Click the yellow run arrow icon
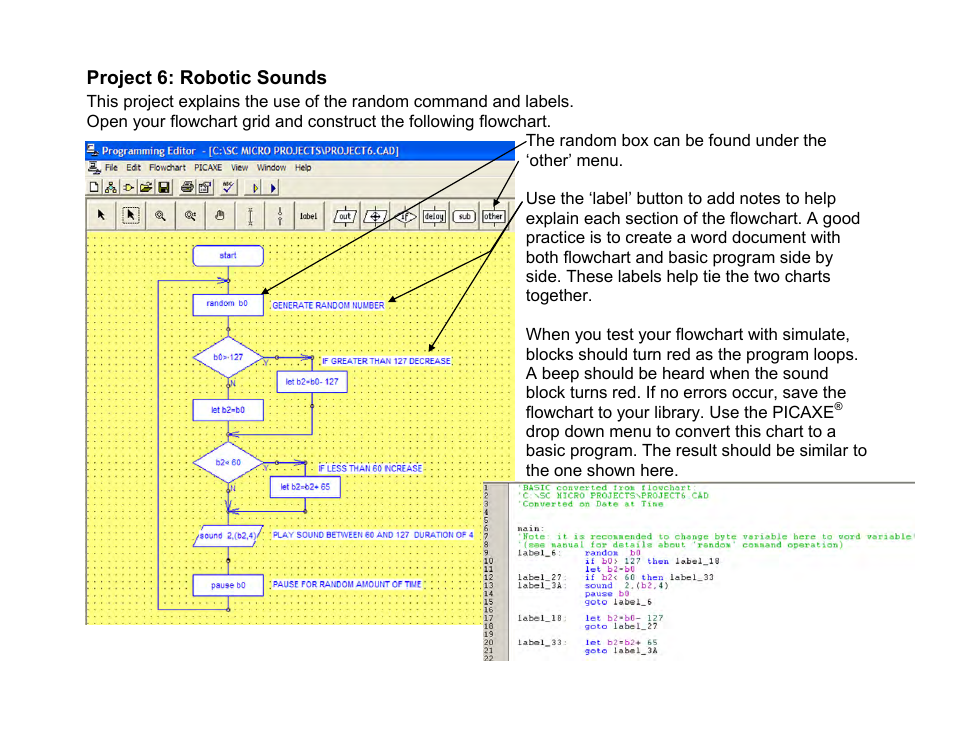Screen dimensions: 954x738 (x=256, y=188)
